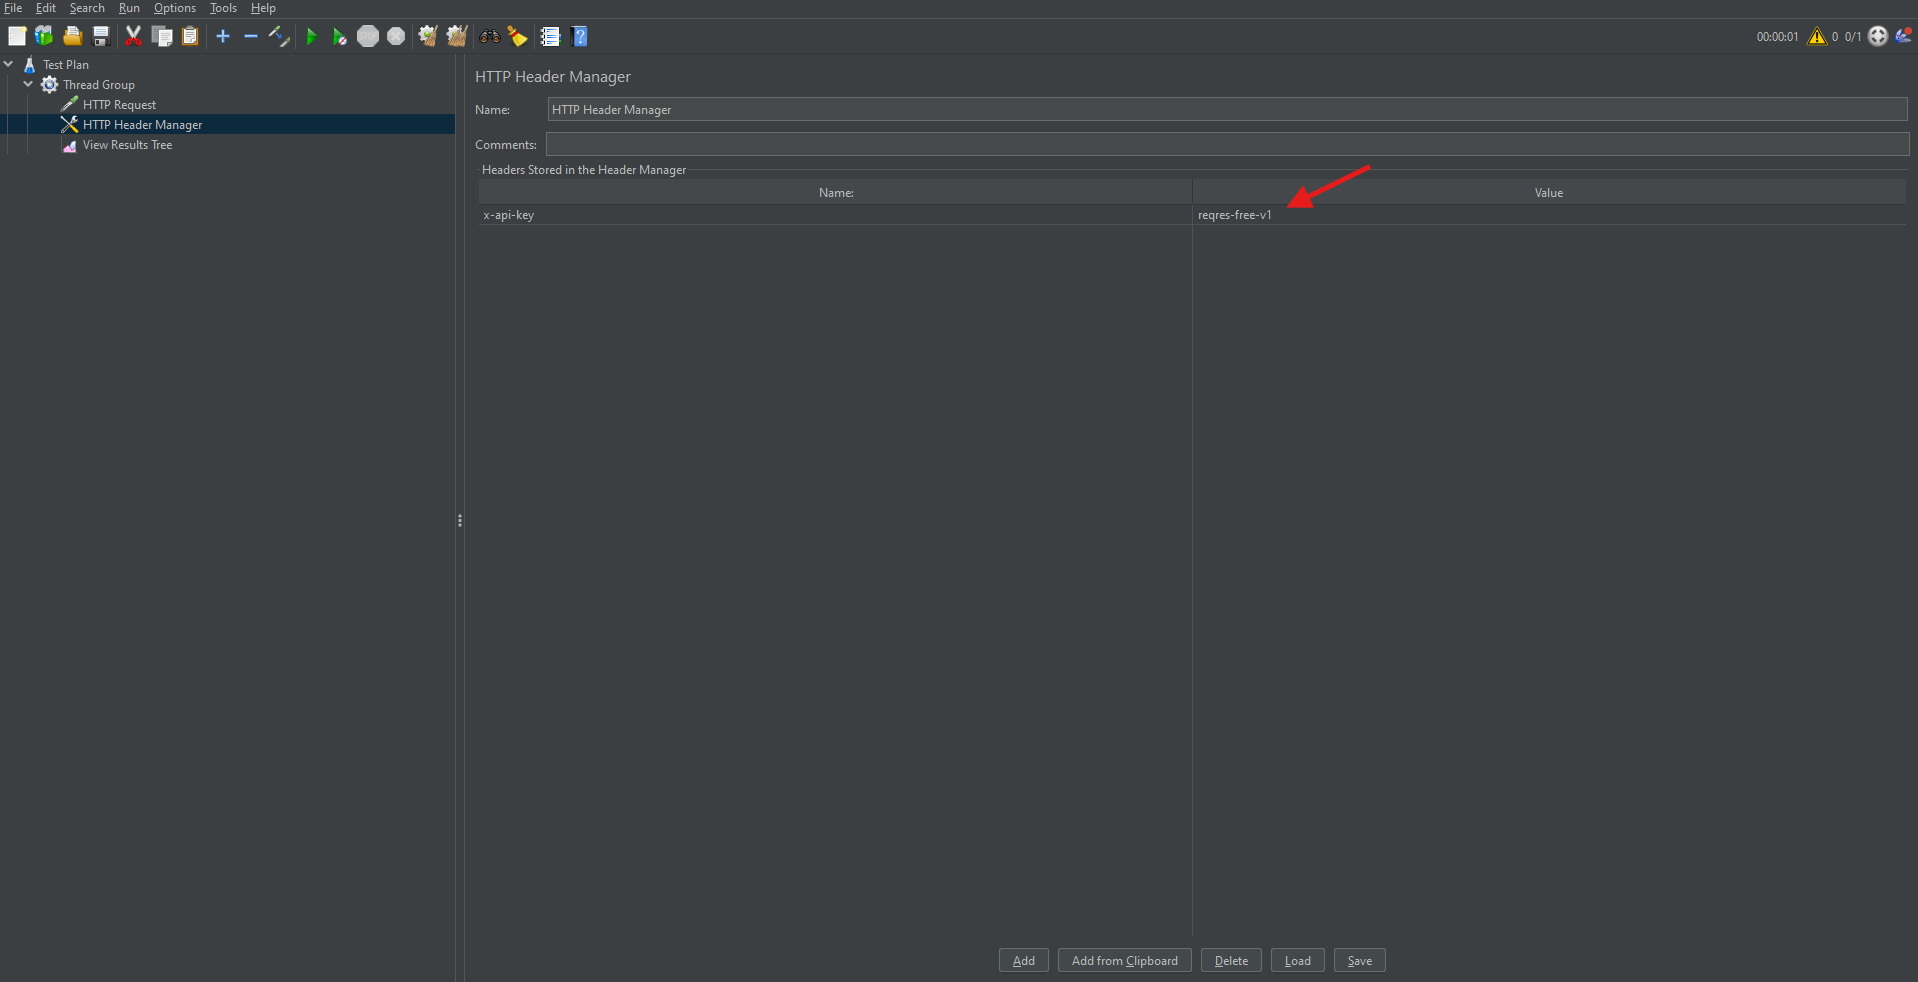Click the Add header button
Viewport: 1918px width, 982px height.
click(x=1024, y=960)
